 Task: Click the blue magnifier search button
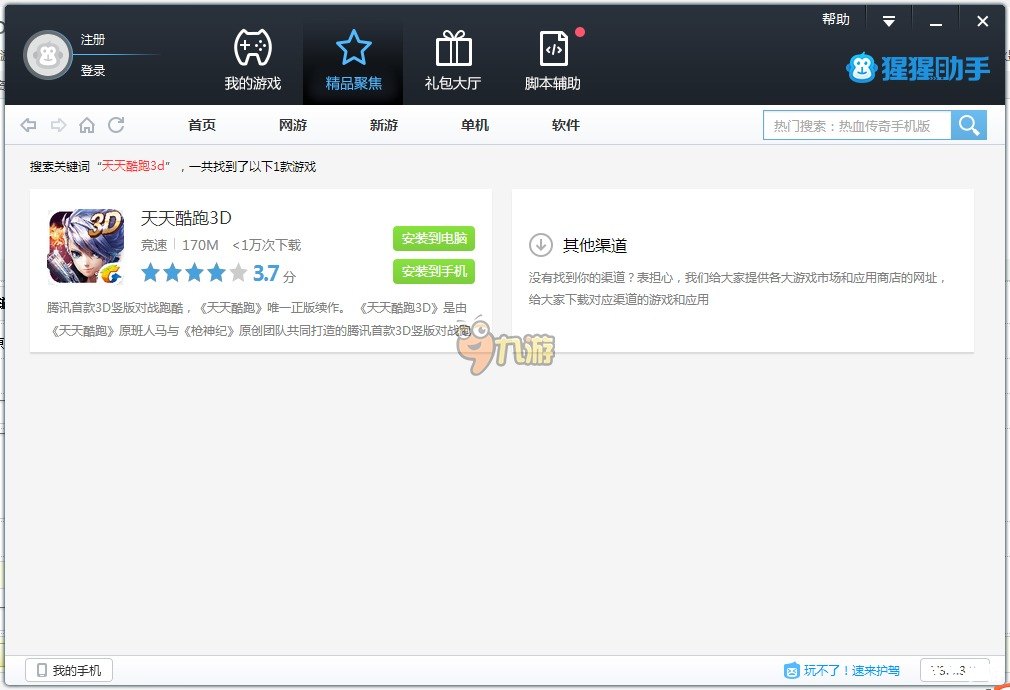coord(969,125)
